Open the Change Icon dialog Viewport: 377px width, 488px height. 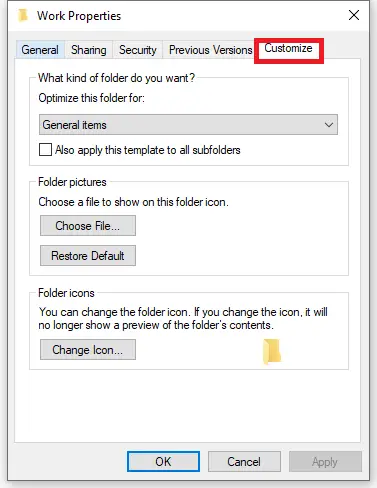tap(88, 350)
